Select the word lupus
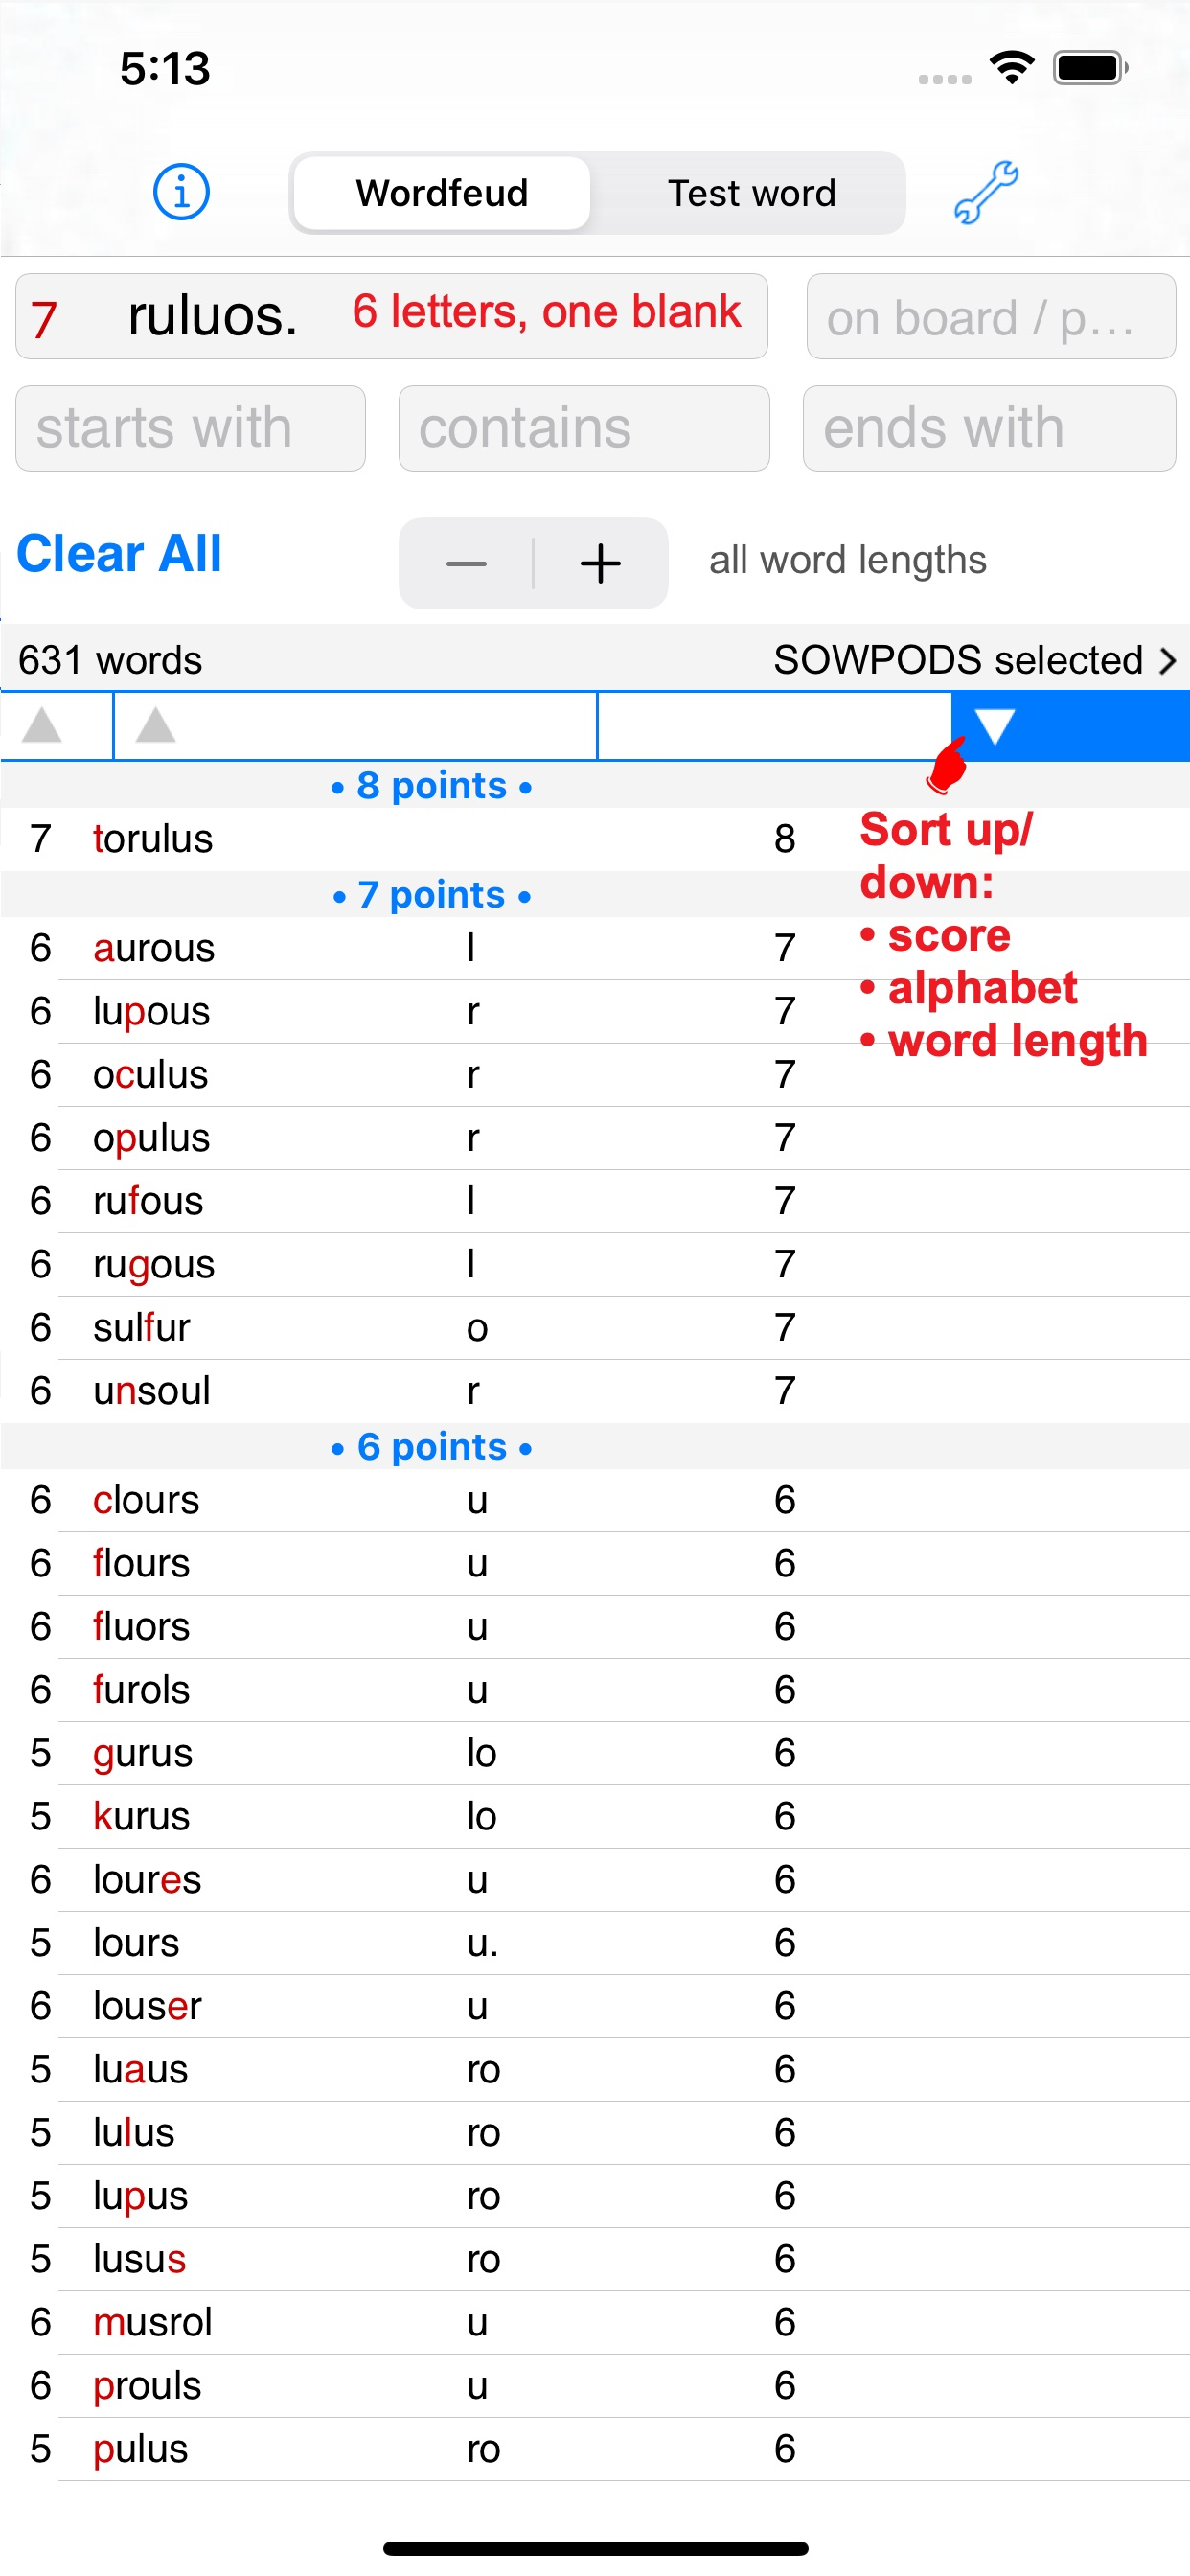Viewport: 1190px width, 2576px height. (140, 2196)
